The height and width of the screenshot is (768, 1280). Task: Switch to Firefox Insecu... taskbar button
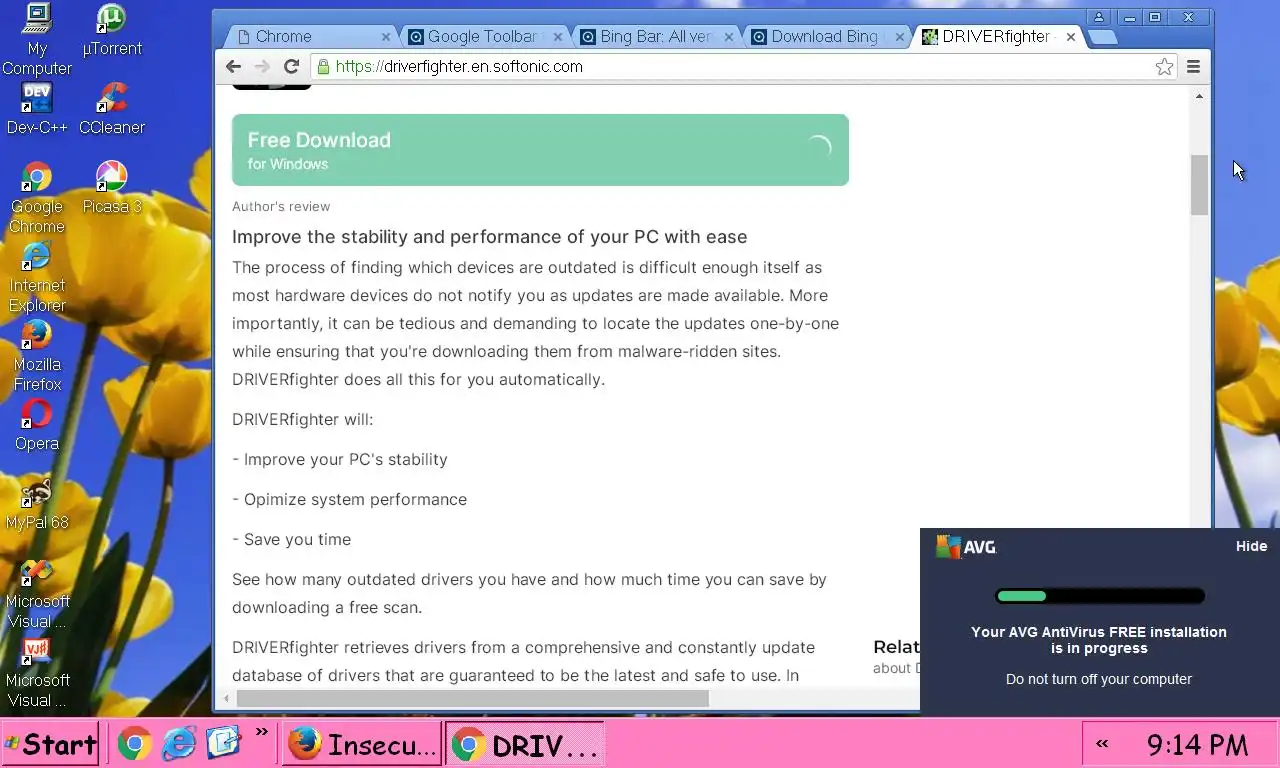click(362, 743)
